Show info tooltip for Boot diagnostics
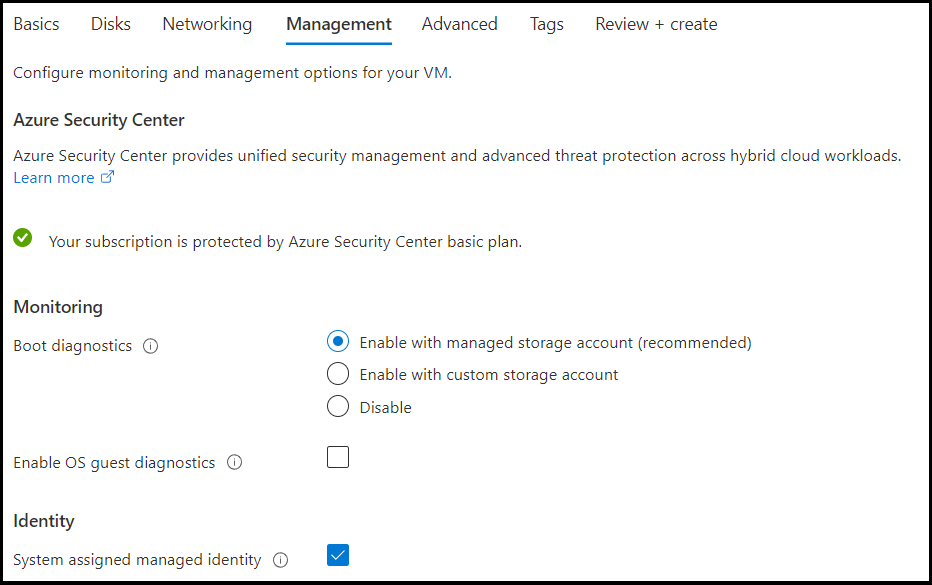This screenshot has width=932, height=585. [150, 346]
